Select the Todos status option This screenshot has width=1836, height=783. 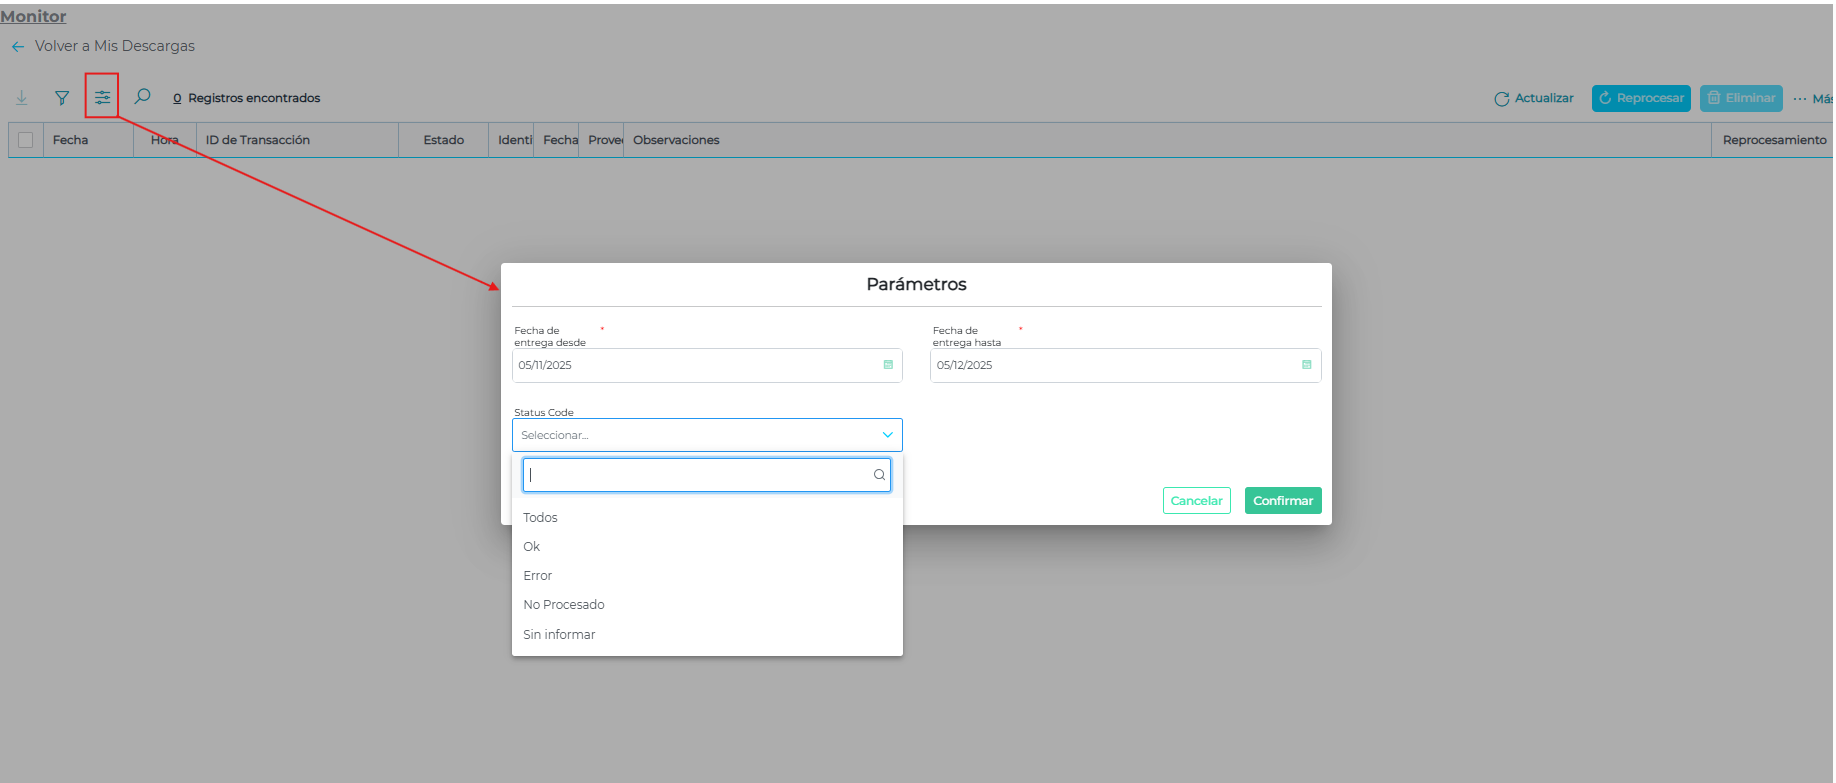tap(540, 517)
